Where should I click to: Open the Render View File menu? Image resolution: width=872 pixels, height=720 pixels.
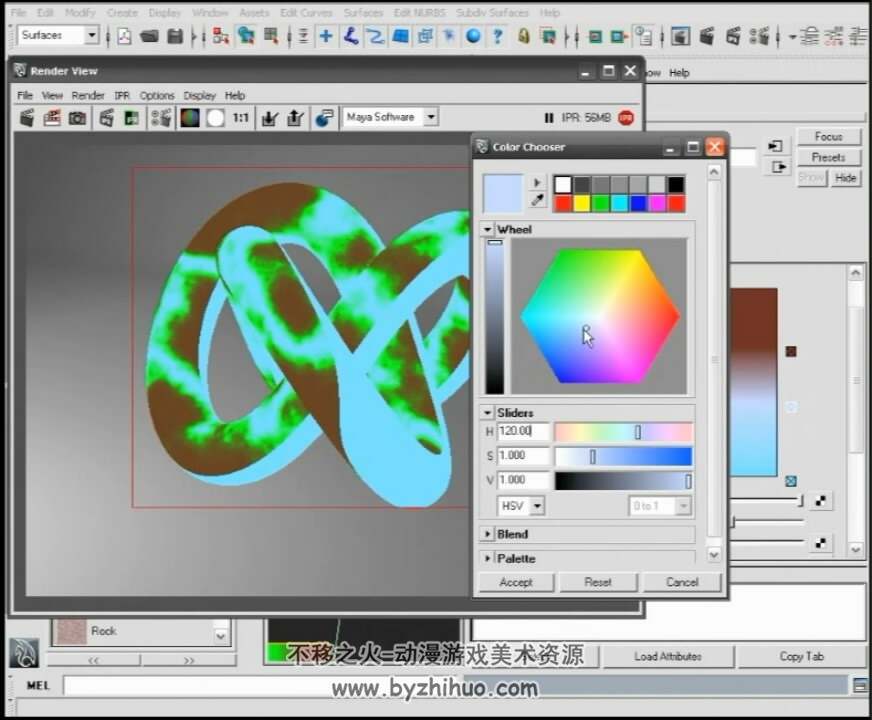coord(25,96)
